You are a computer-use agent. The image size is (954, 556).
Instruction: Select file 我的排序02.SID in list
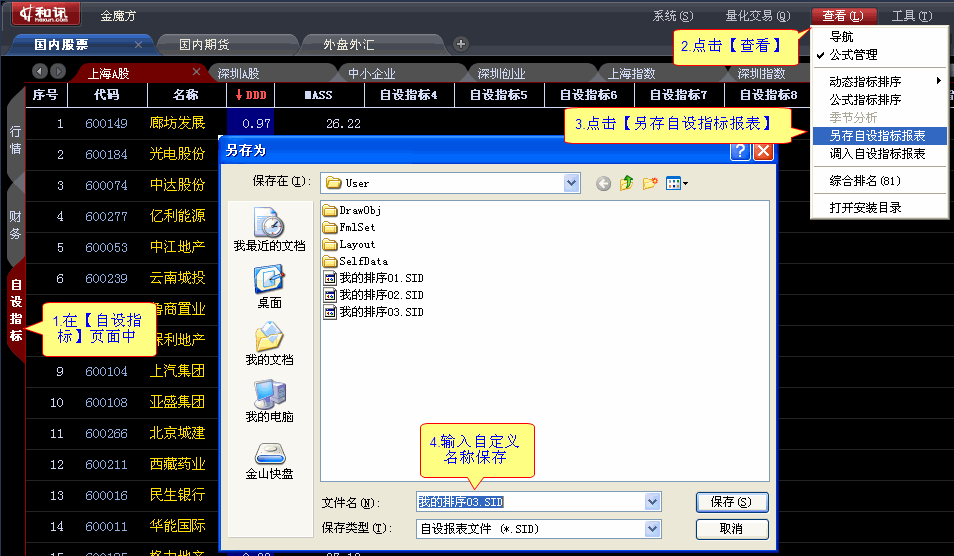click(x=380, y=295)
